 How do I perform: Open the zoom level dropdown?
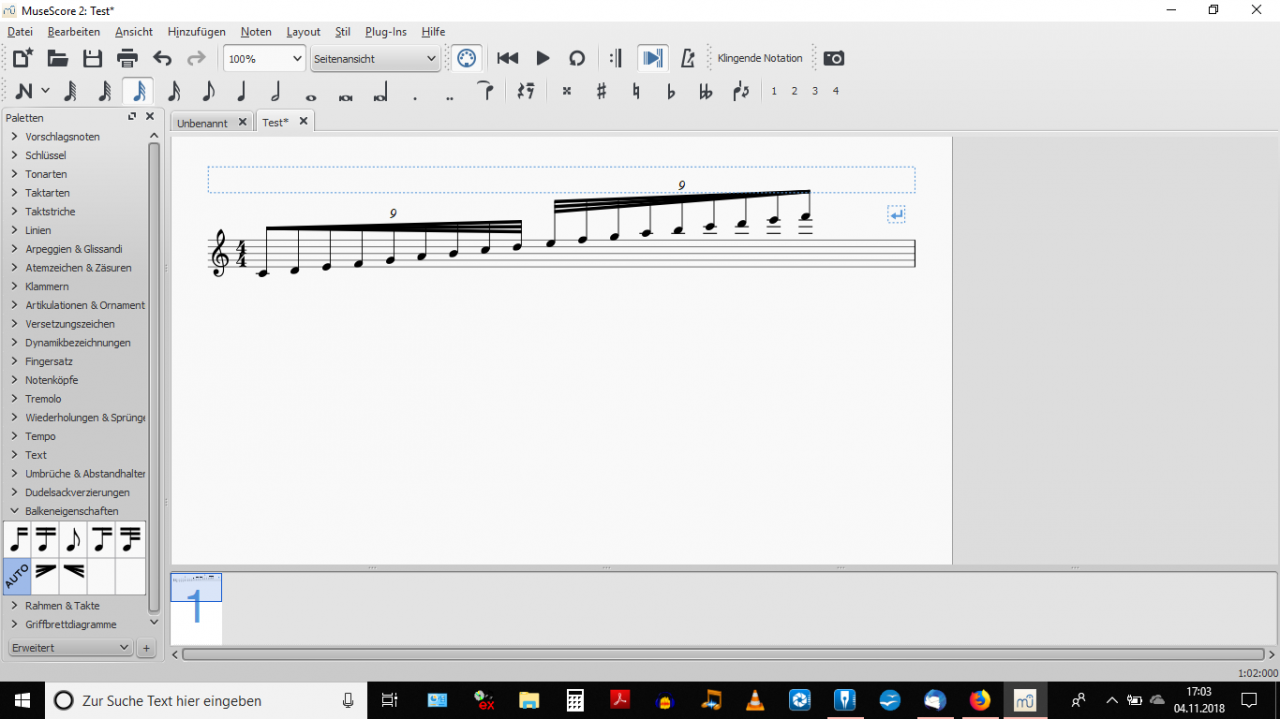click(x=264, y=59)
